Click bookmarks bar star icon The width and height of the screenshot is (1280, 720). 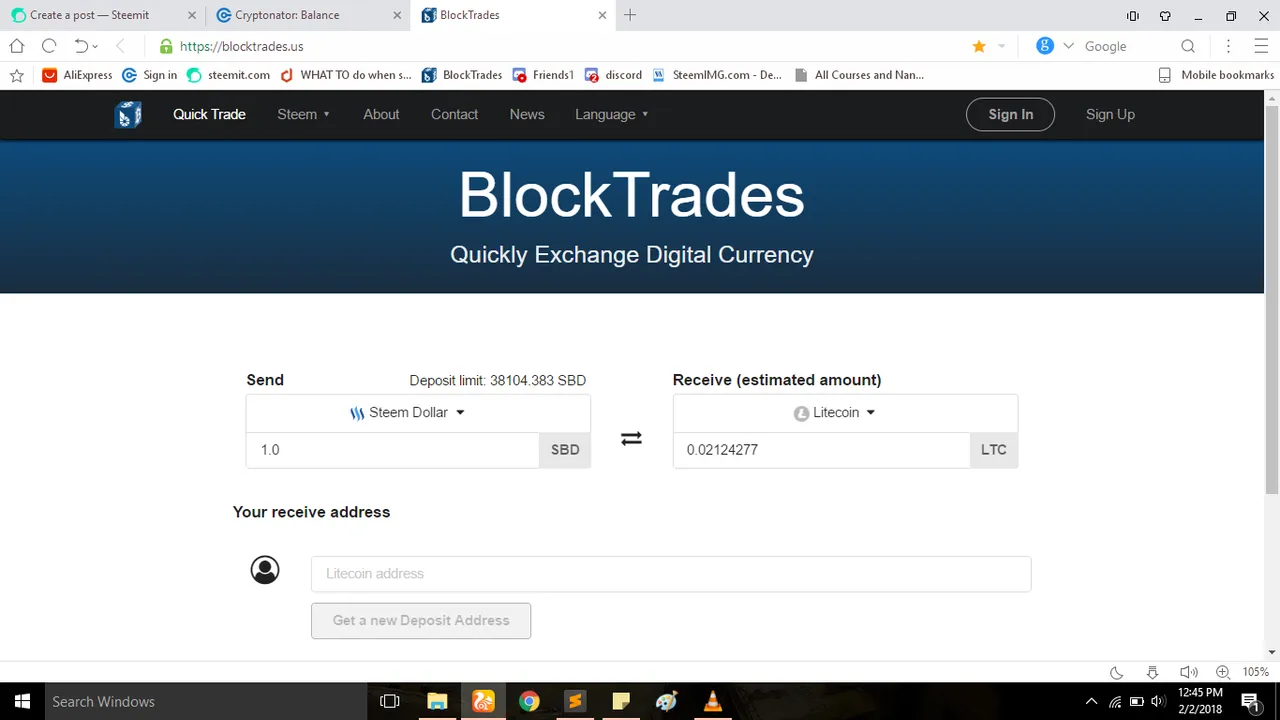click(17, 75)
